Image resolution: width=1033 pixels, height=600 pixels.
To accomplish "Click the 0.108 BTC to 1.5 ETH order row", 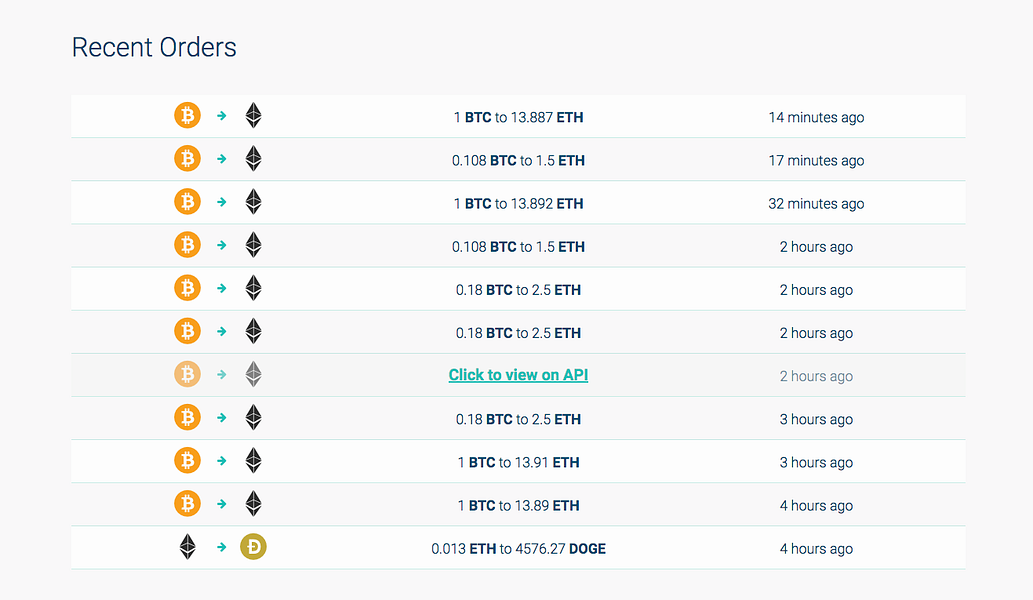I will tap(517, 160).
